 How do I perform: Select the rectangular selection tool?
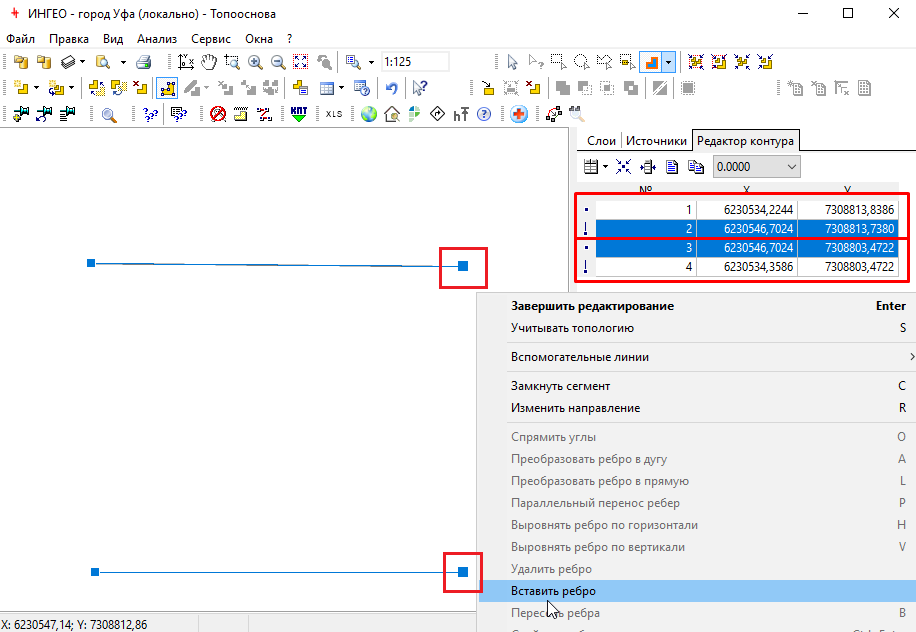pos(558,62)
